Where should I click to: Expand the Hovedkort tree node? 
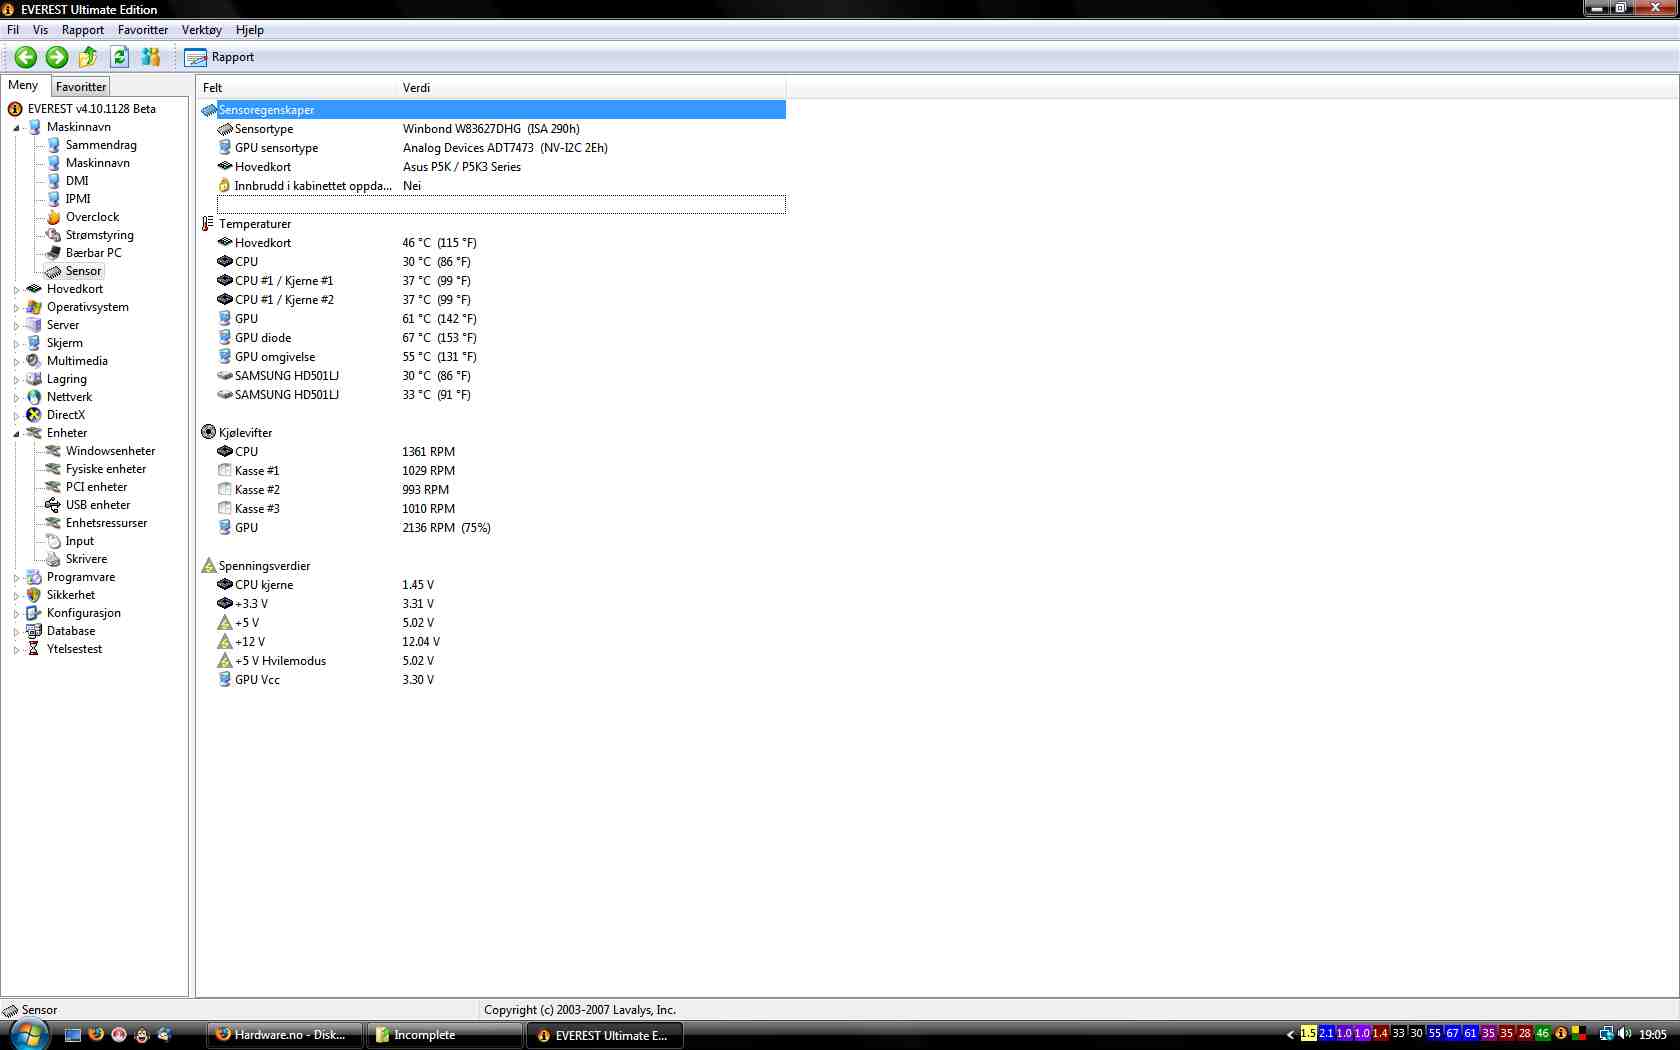[16, 290]
